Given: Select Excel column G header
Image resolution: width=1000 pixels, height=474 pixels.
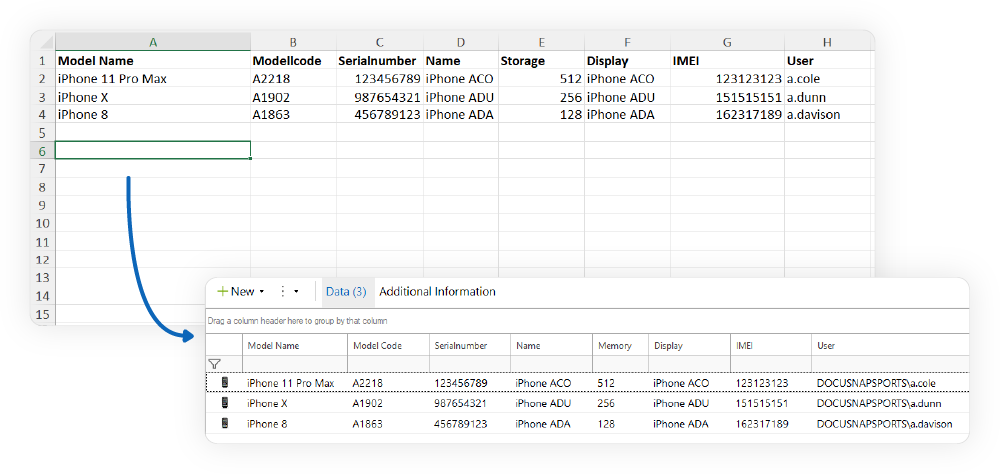Looking at the screenshot, I should (x=727, y=42).
